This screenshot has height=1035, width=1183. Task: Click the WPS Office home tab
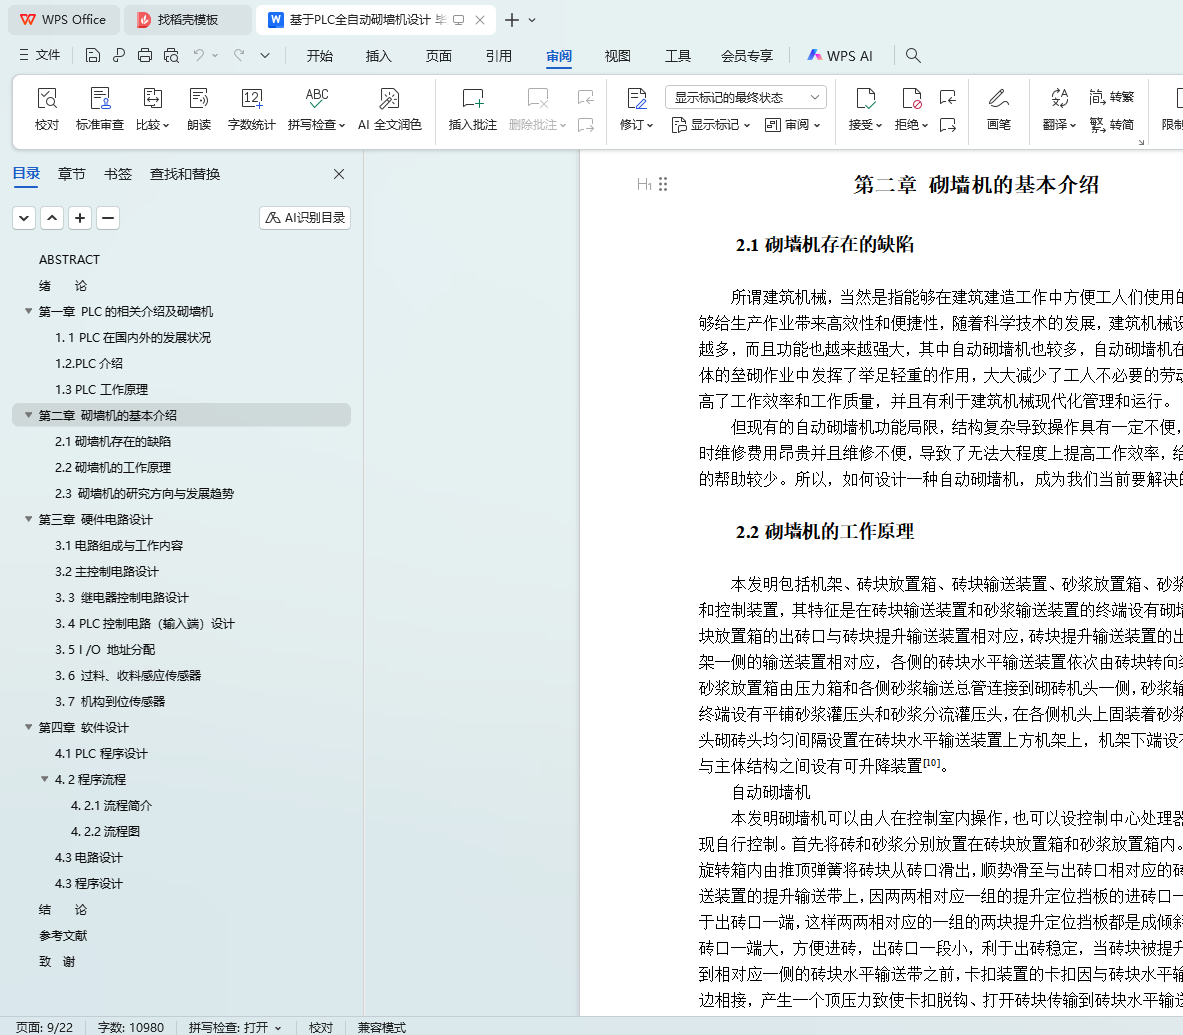click(x=63, y=20)
